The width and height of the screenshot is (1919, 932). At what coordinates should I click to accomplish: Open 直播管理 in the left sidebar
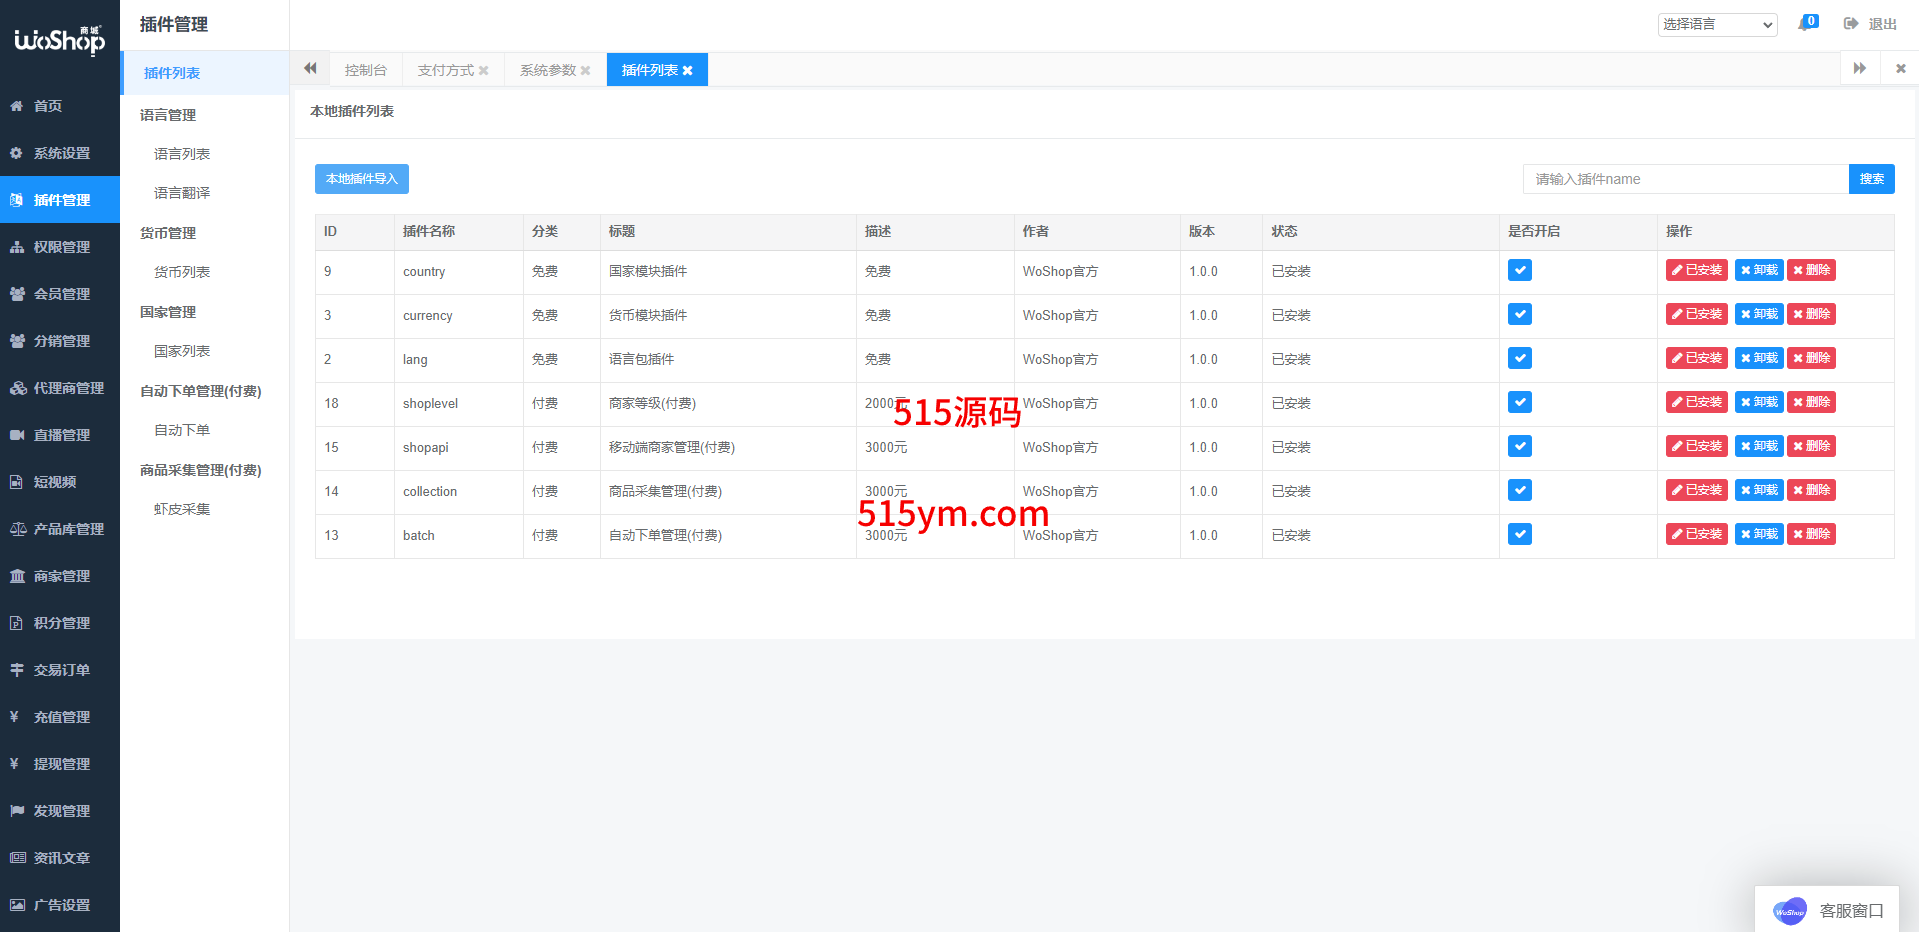(x=61, y=435)
